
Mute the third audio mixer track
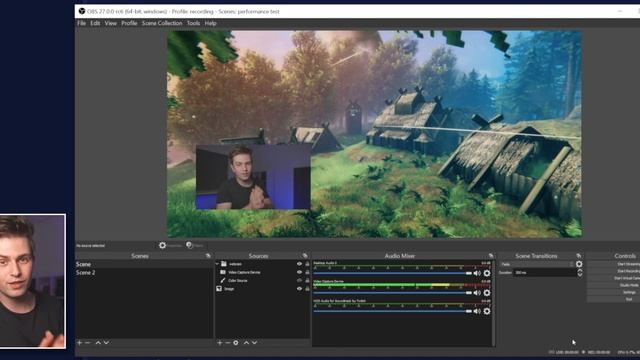(477, 311)
